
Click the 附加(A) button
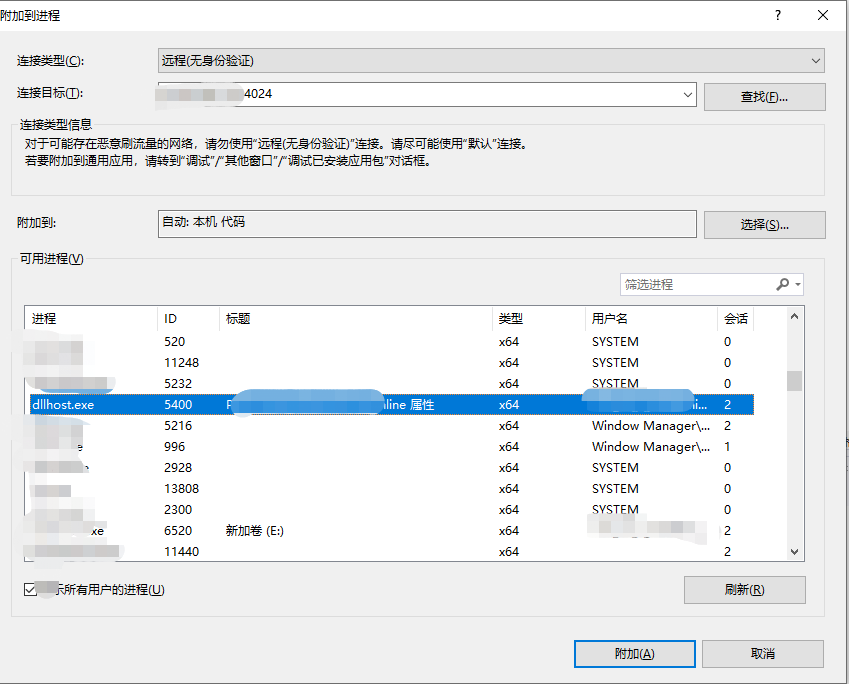point(635,654)
